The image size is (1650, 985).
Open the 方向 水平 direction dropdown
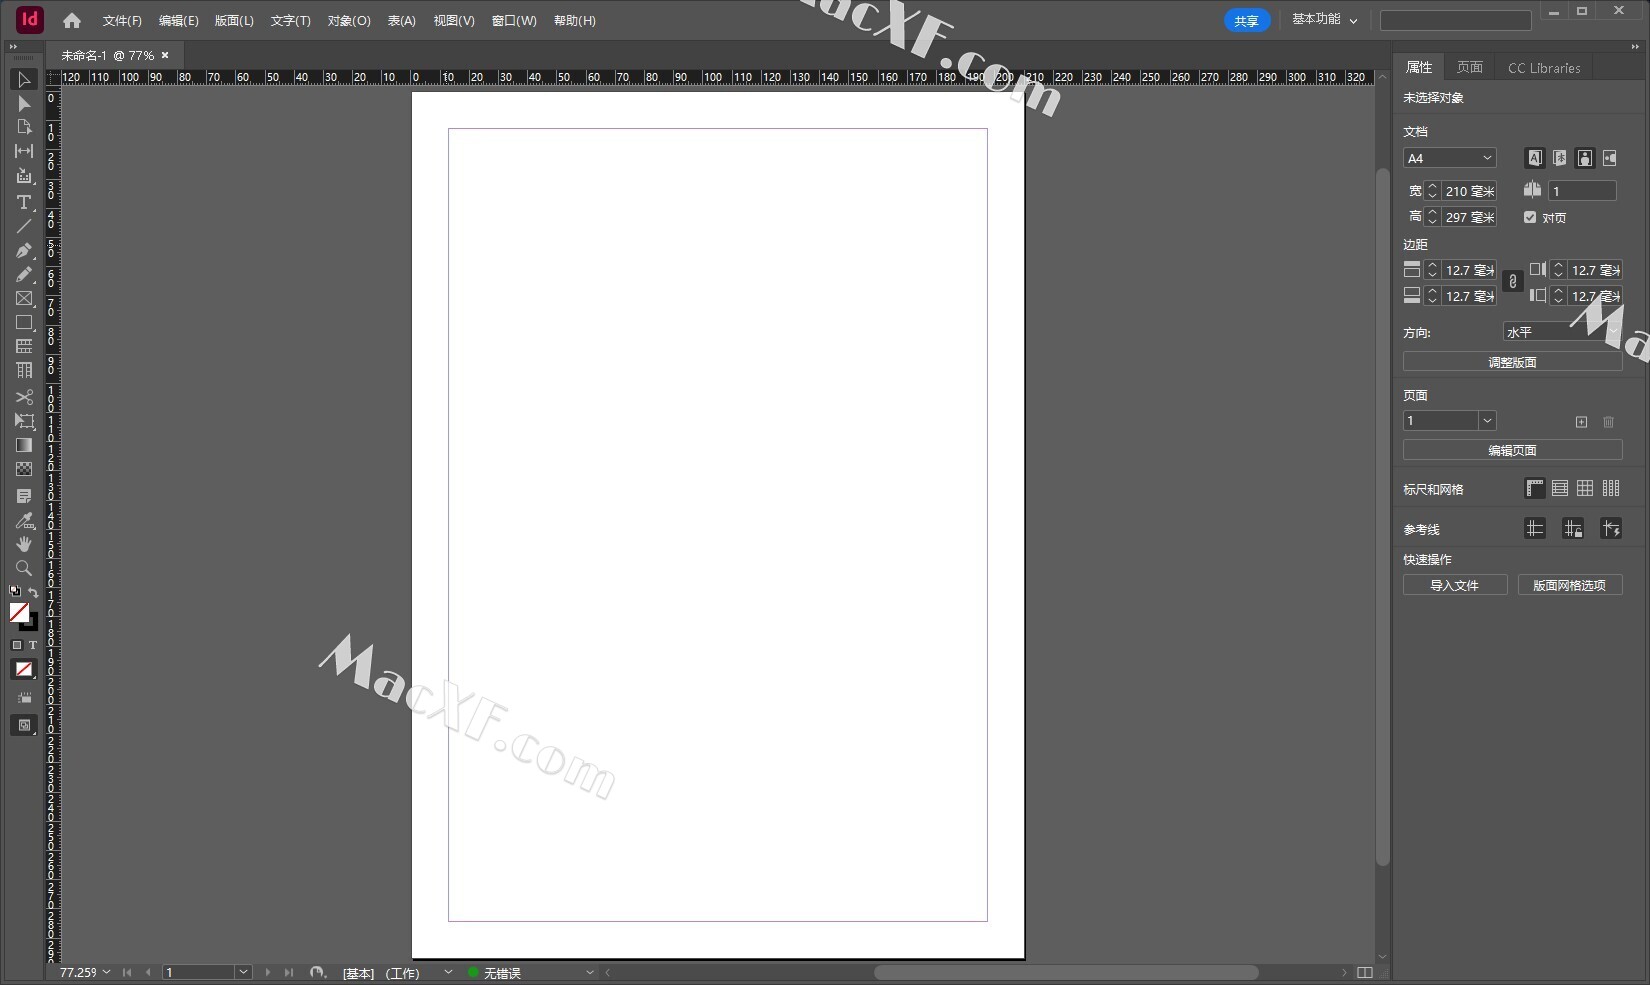[1562, 332]
